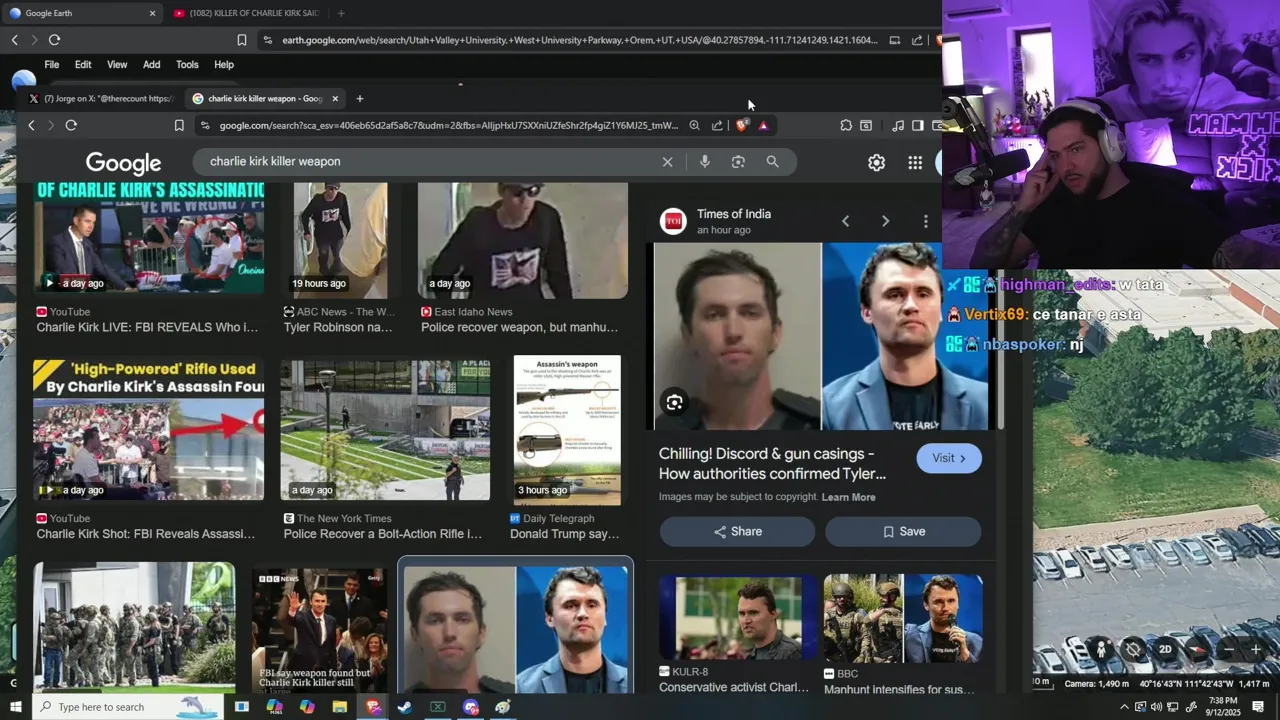Open the Add menu in Google Earth
Screen dimensions: 1280x720
tap(151, 64)
